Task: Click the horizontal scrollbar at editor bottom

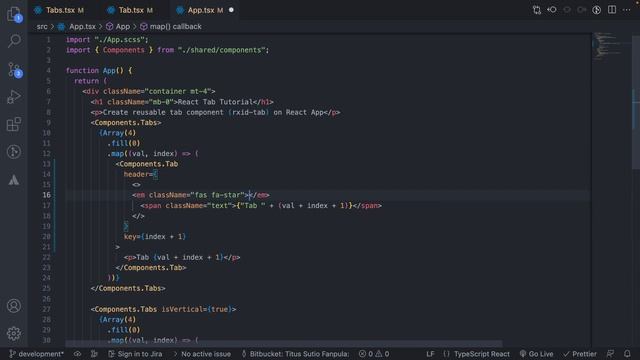Action: (284, 344)
